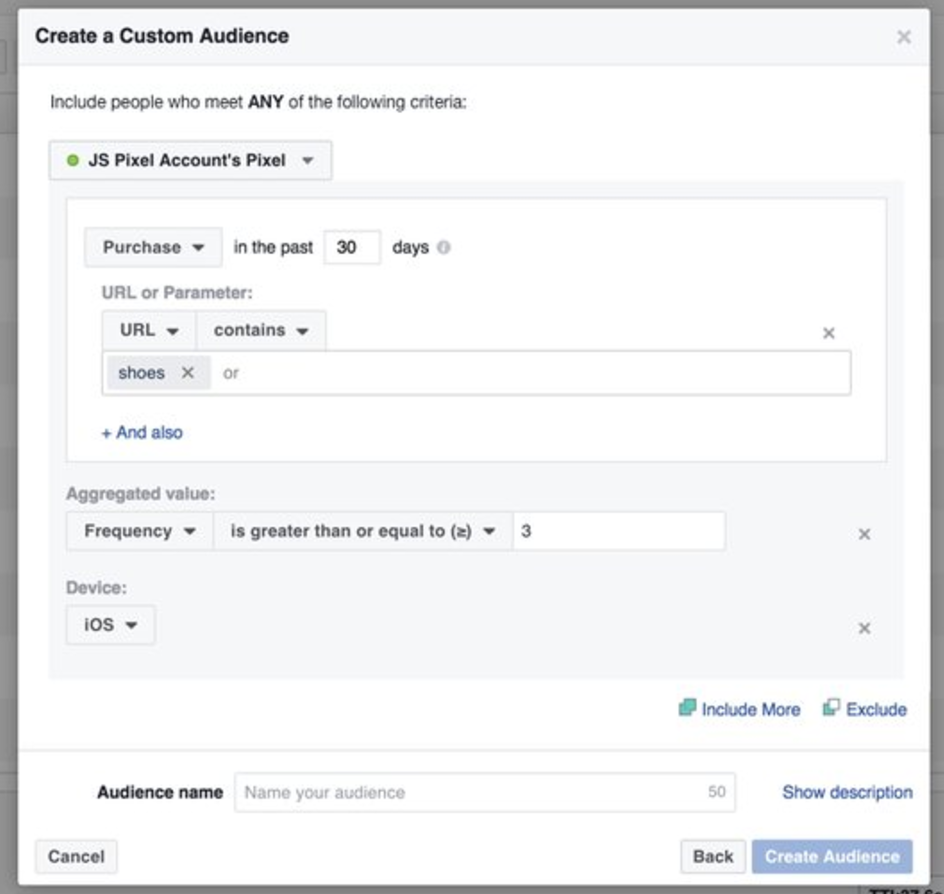The height and width of the screenshot is (894, 944).
Task: Click the days number input field
Action: 351,247
